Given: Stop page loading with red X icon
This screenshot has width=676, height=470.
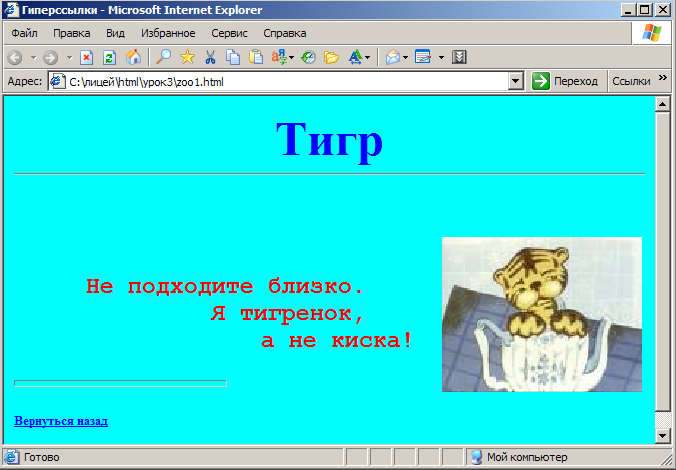Looking at the screenshot, I should click(x=87, y=57).
